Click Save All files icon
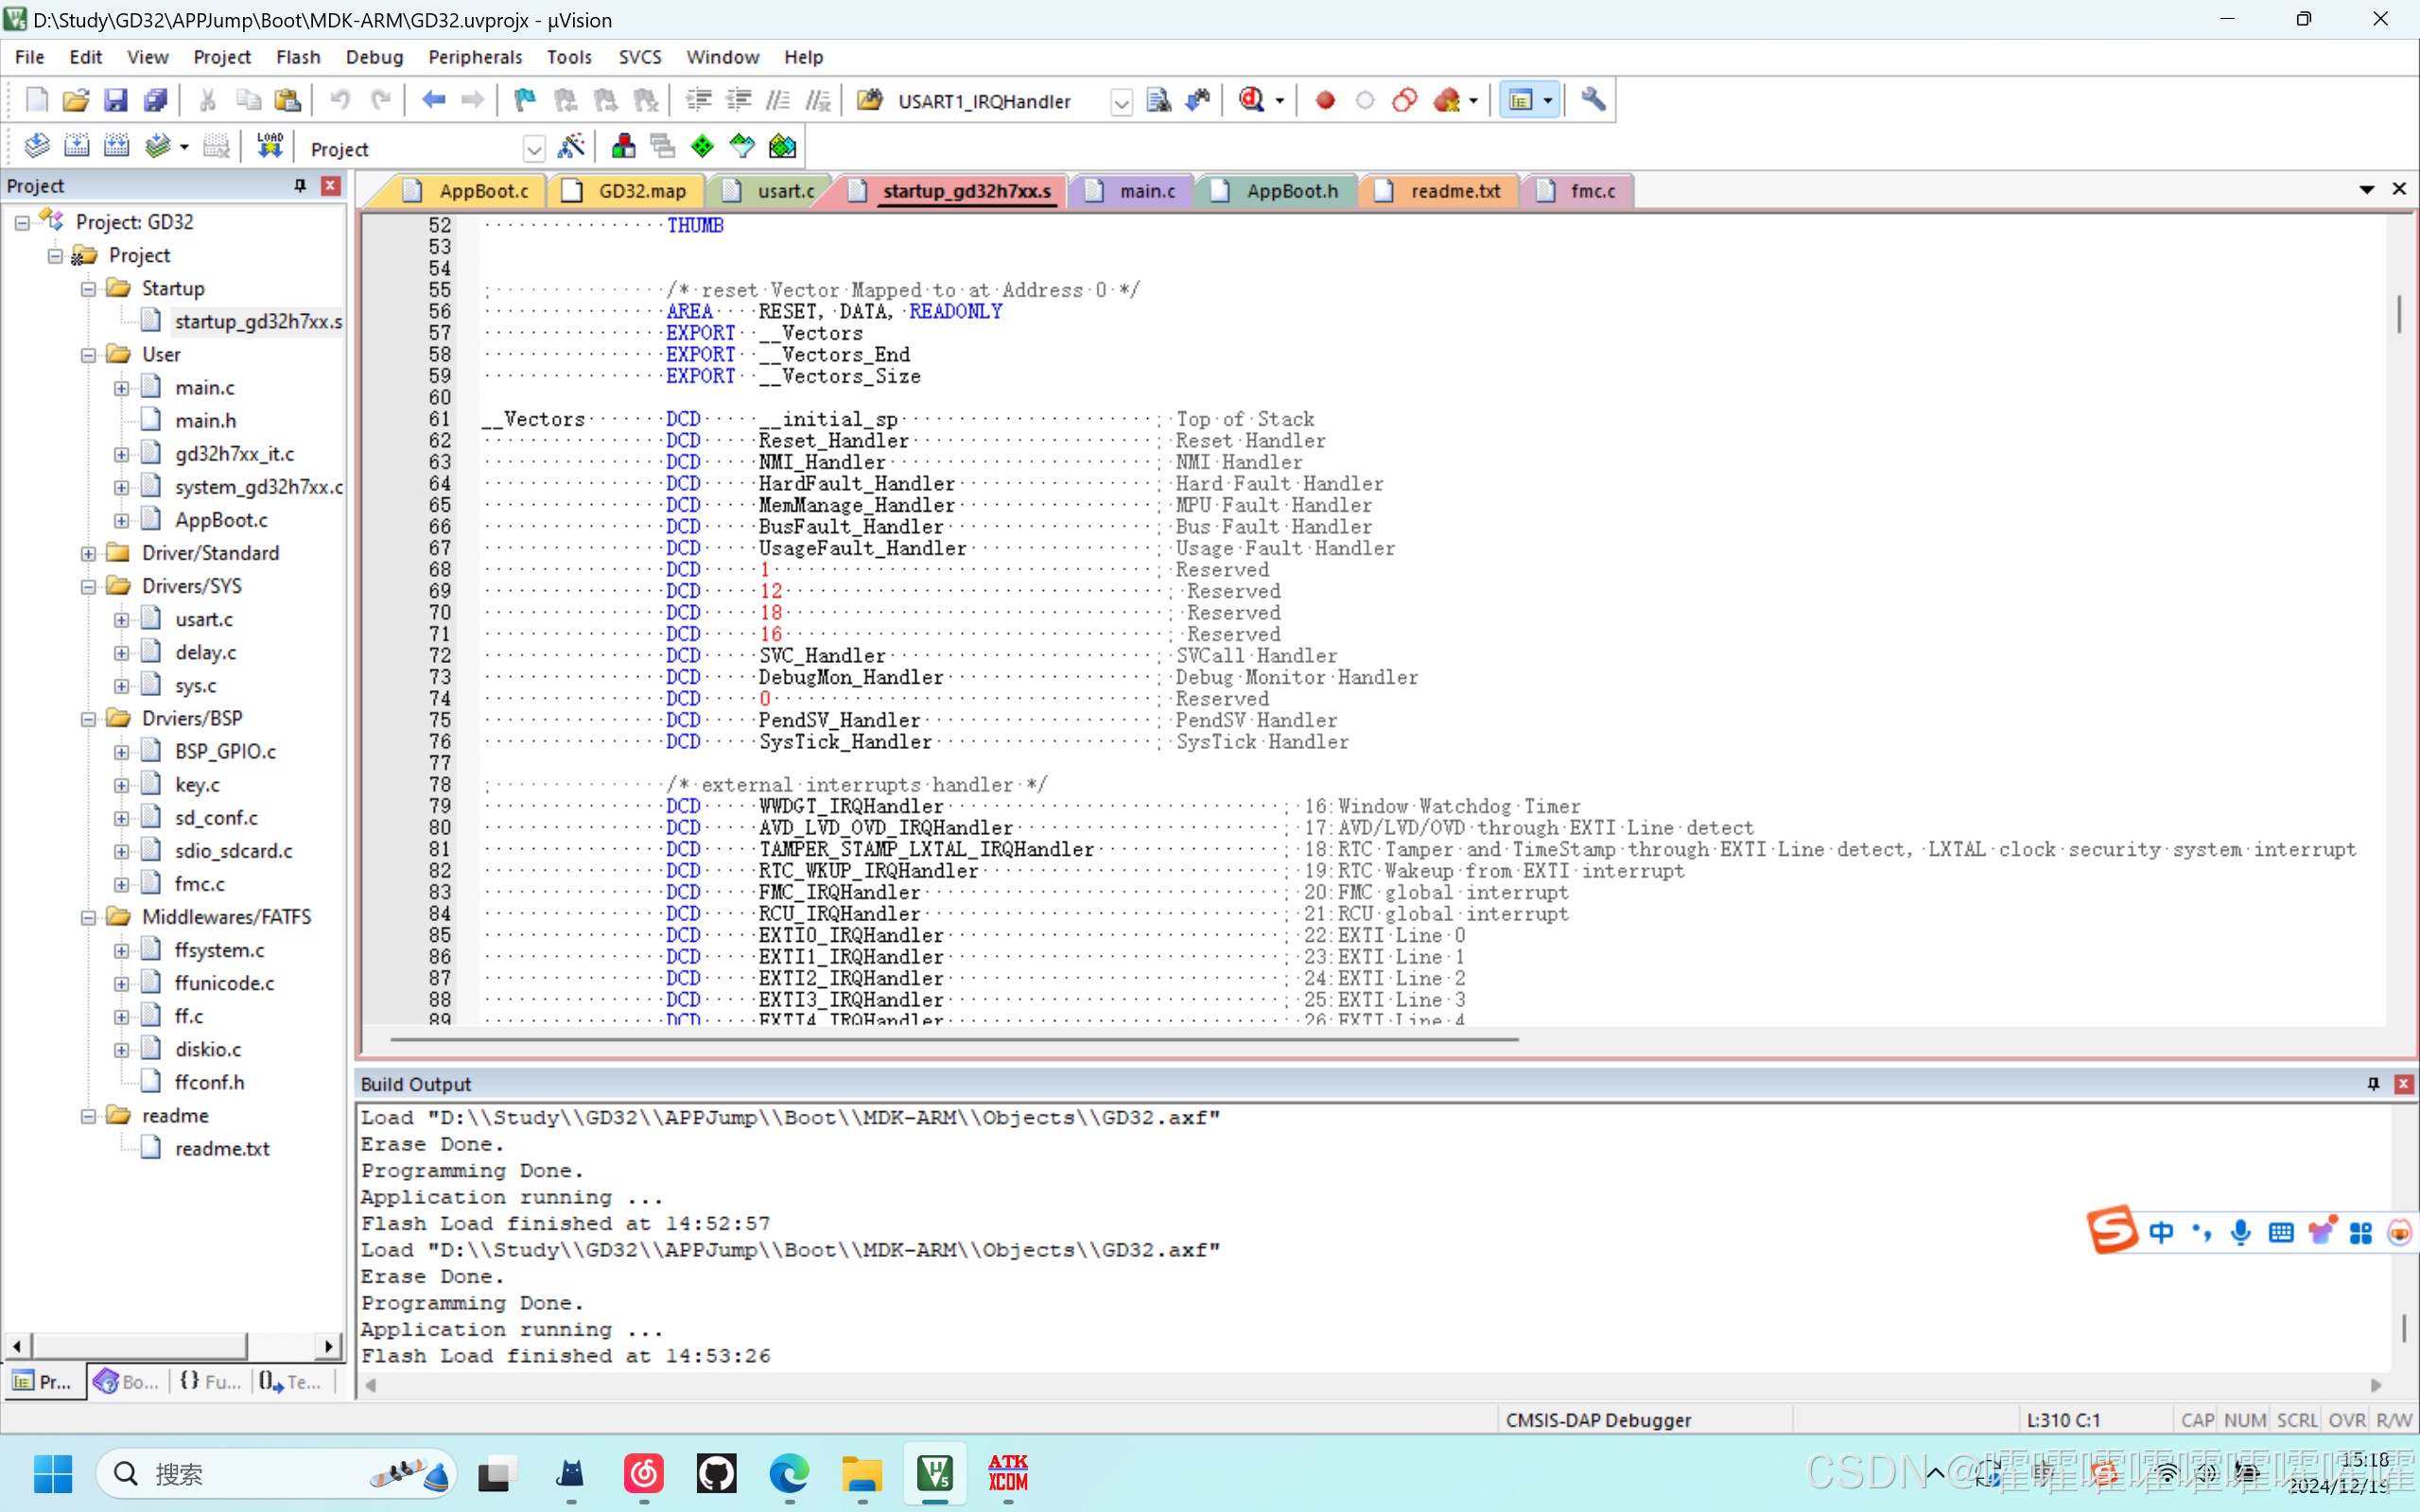Viewport: 2420px width, 1512px height. [x=155, y=100]
